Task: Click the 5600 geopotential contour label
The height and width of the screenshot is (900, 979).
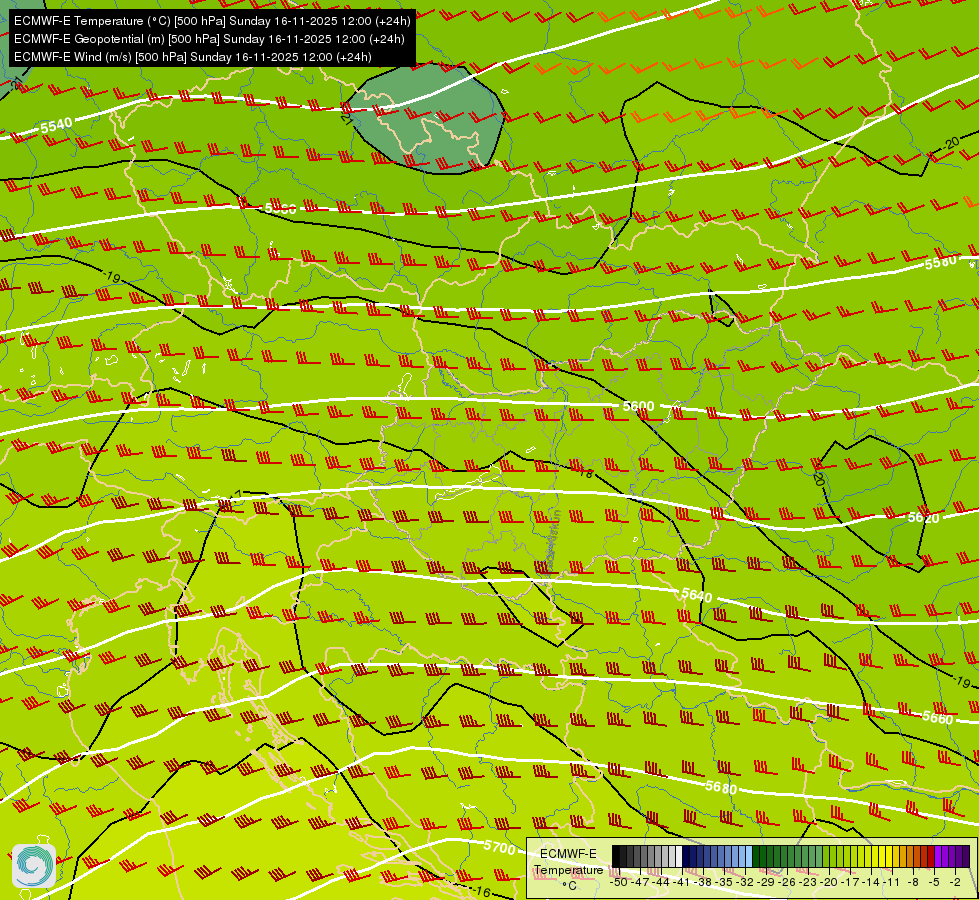Action: 638,407
